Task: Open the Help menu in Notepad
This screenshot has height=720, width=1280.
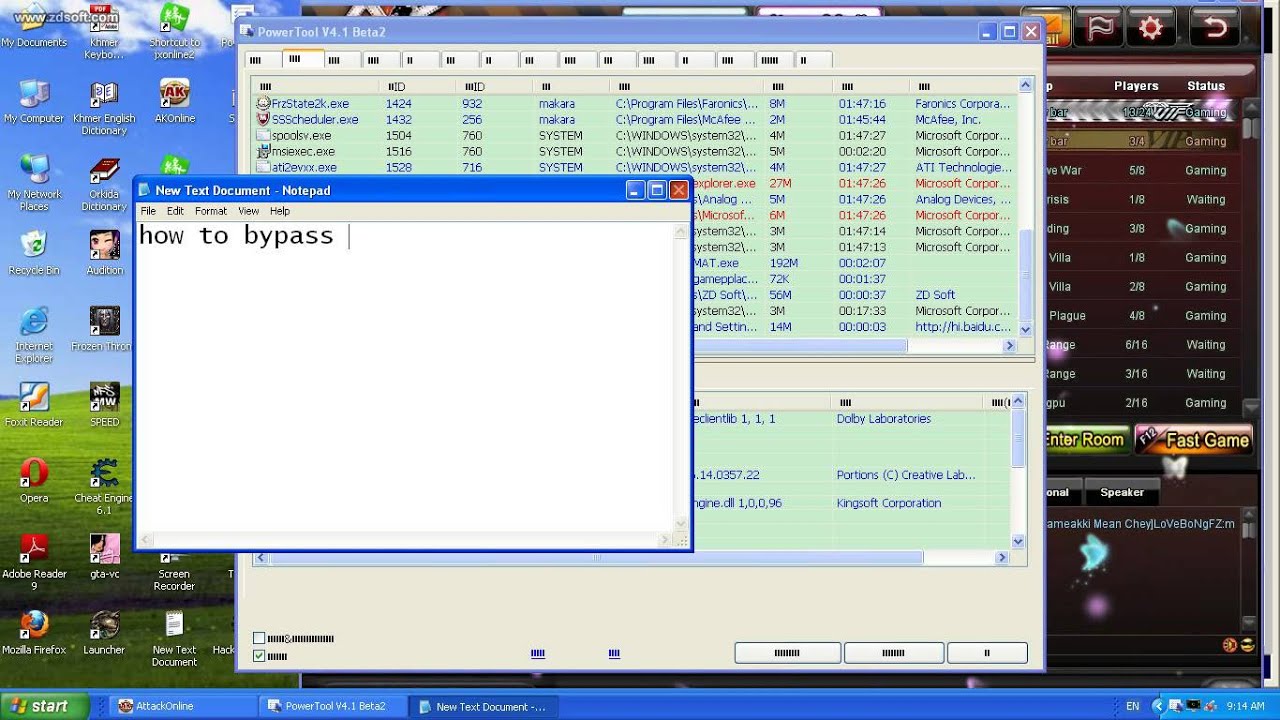Action: click(280, 211)
